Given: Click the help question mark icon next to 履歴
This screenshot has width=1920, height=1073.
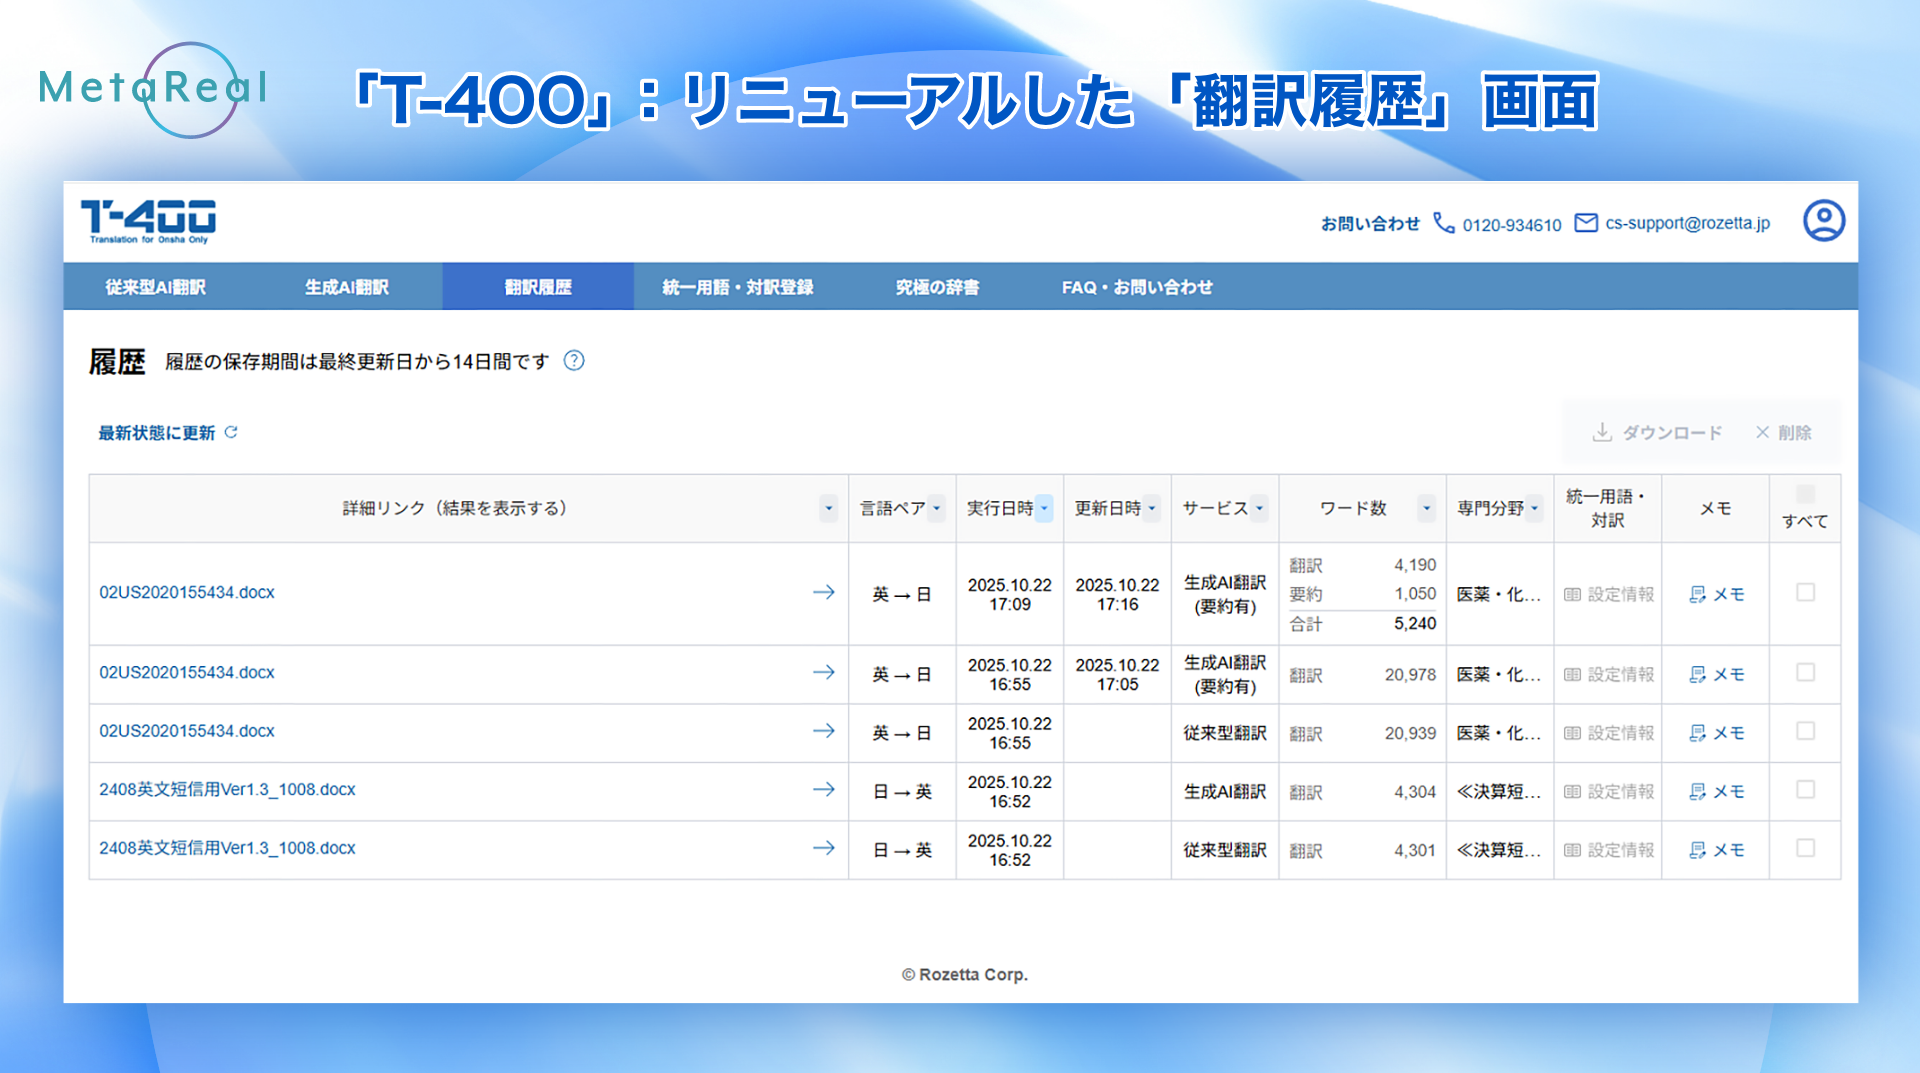Looking at the screenshot, I should coord(574,361).
